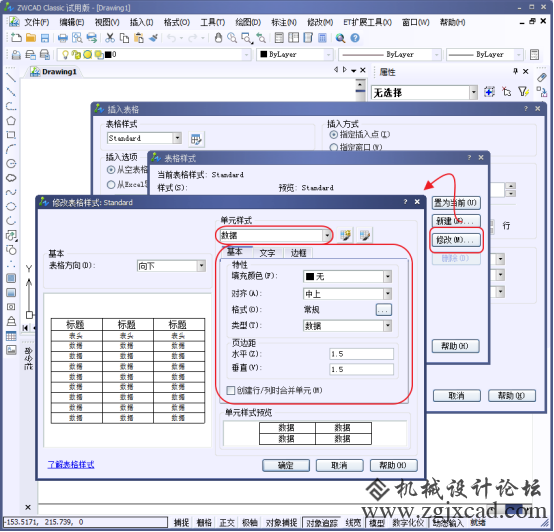Select the 指定插入点 radio button

[x=333, y=135]
